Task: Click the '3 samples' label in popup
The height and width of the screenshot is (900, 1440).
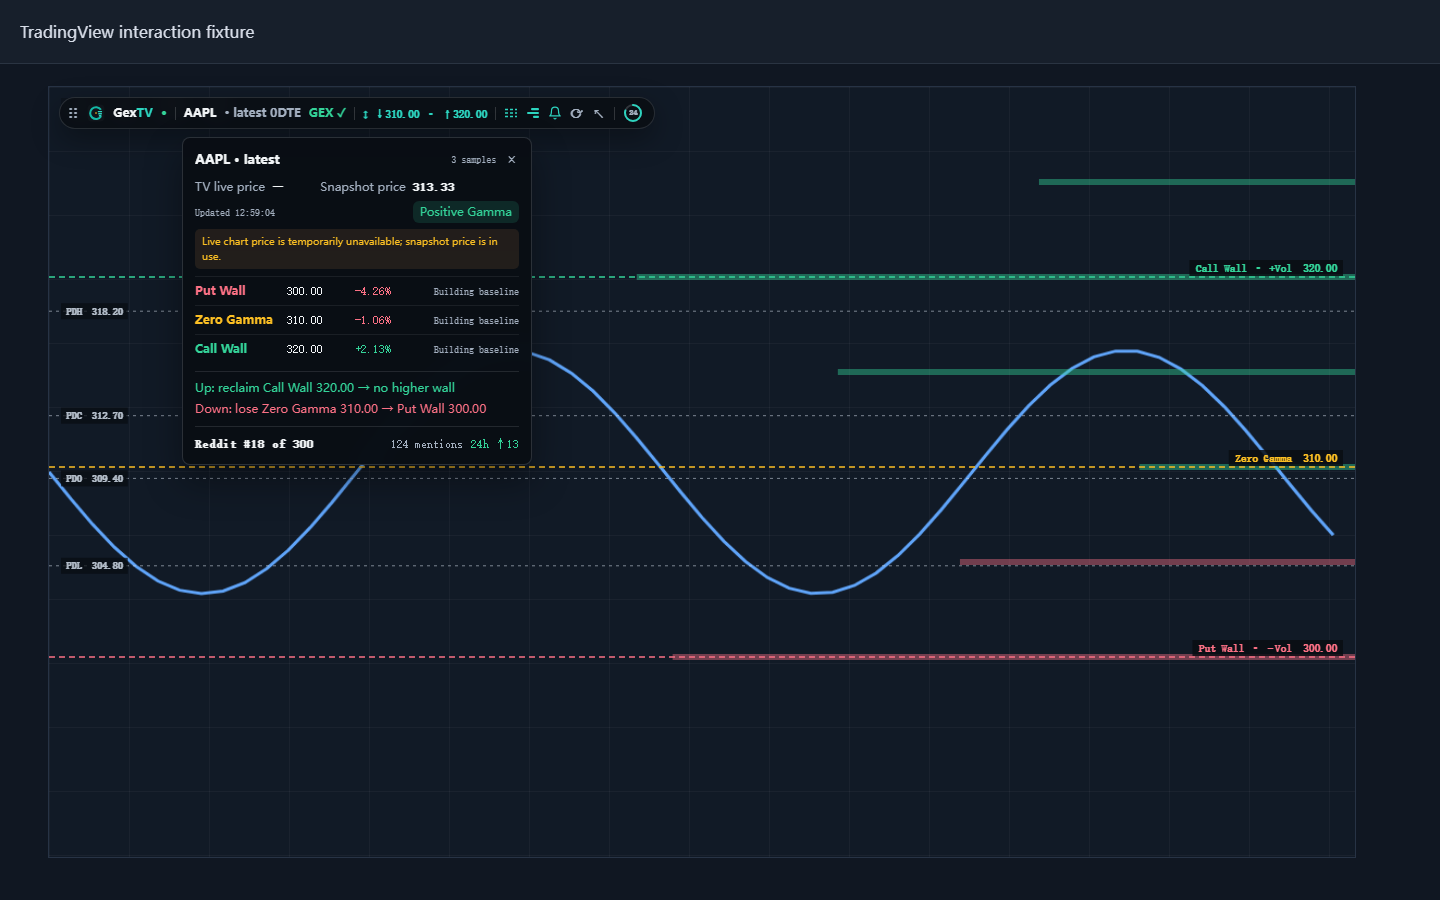Action: [473, 160]
